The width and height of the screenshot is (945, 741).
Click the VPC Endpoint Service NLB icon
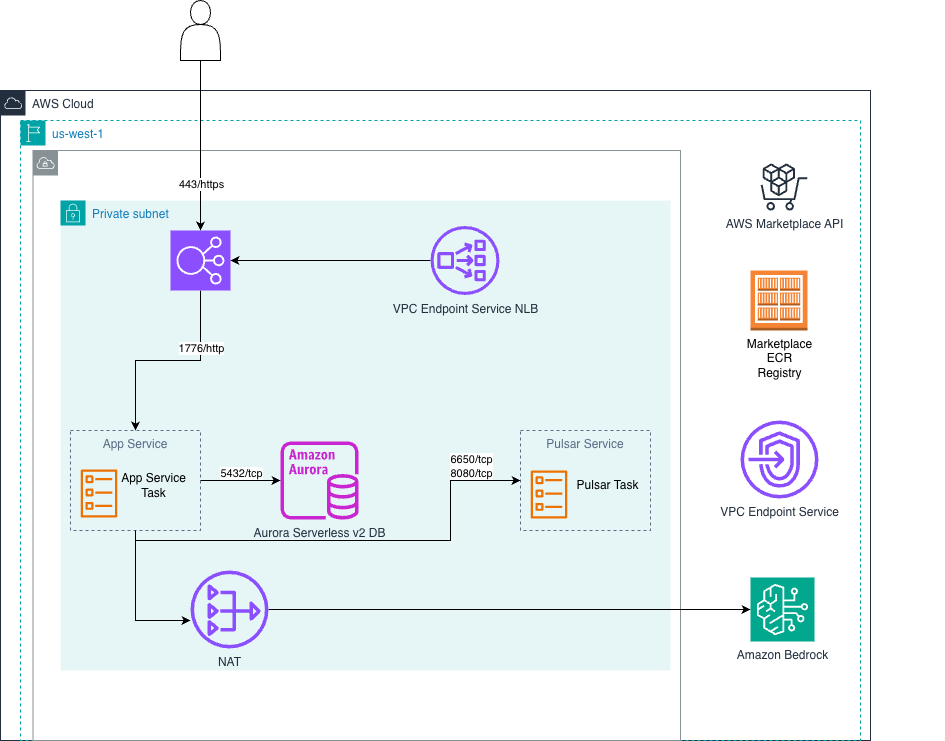(464, 259)
